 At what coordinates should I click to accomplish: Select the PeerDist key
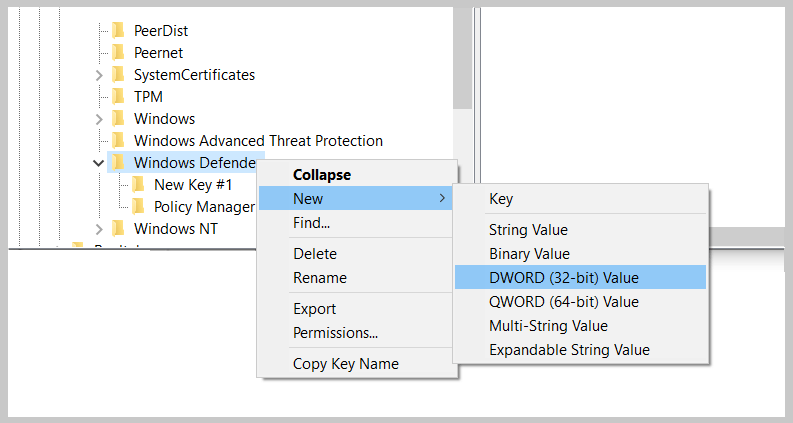tap(161, 31)
